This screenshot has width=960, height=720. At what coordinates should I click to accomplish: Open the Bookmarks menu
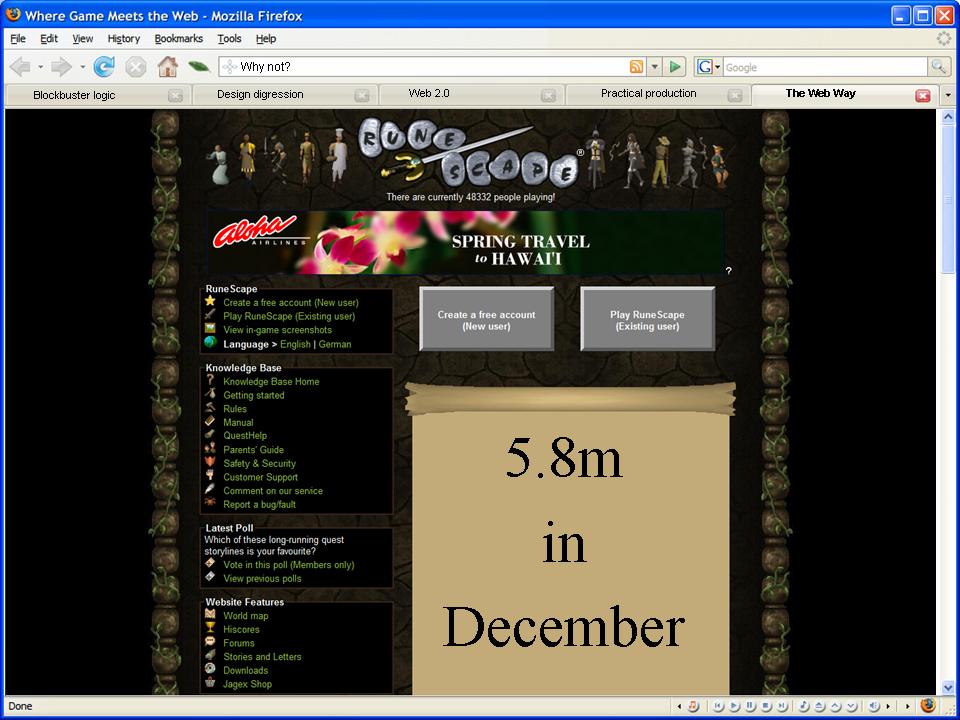[x=179, y=39]
